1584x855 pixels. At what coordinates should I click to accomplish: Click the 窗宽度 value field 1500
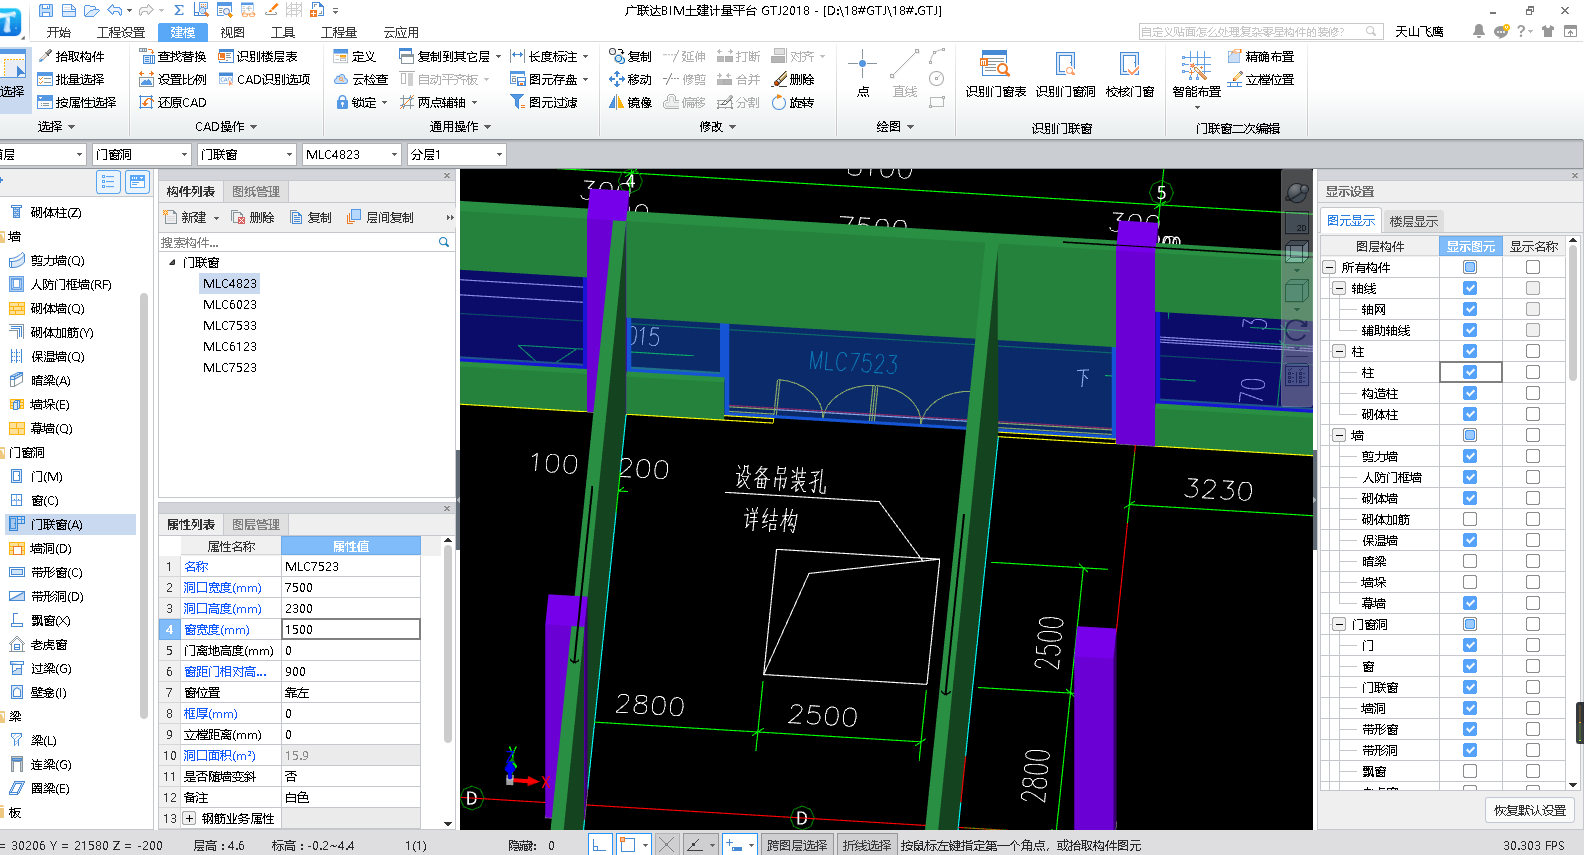351,629
